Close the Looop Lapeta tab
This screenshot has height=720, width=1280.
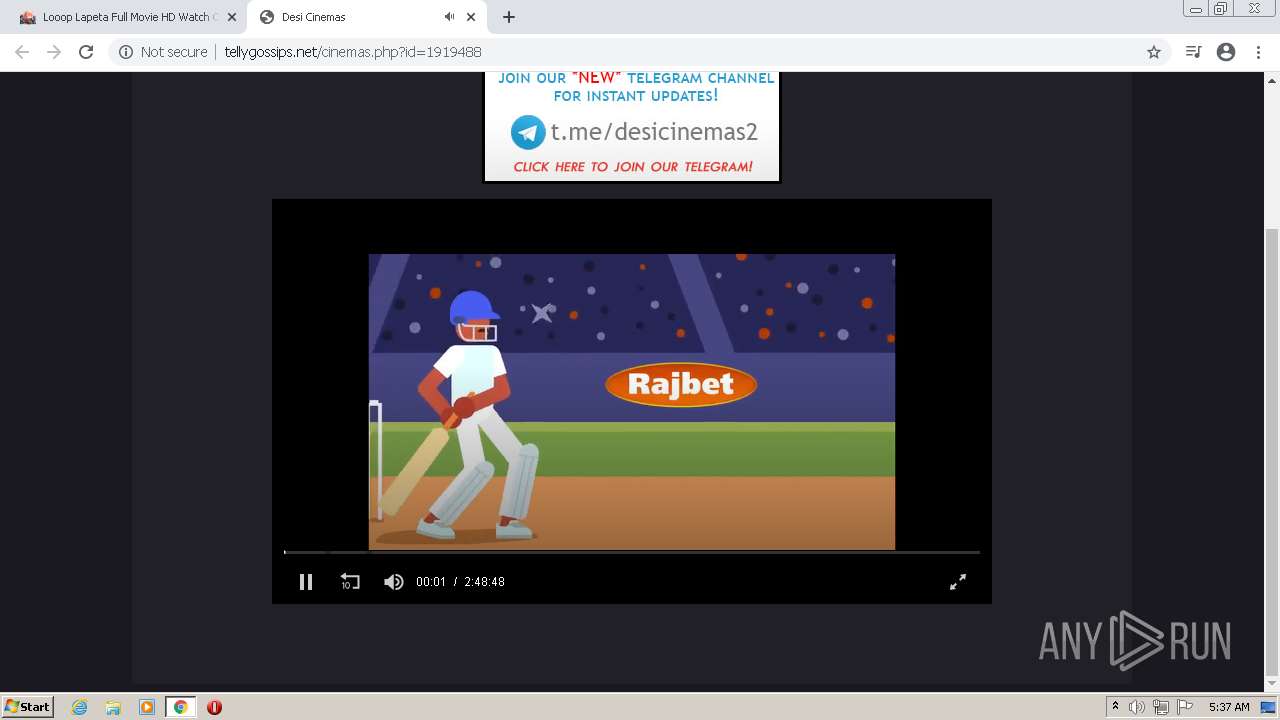click(232, 17)
